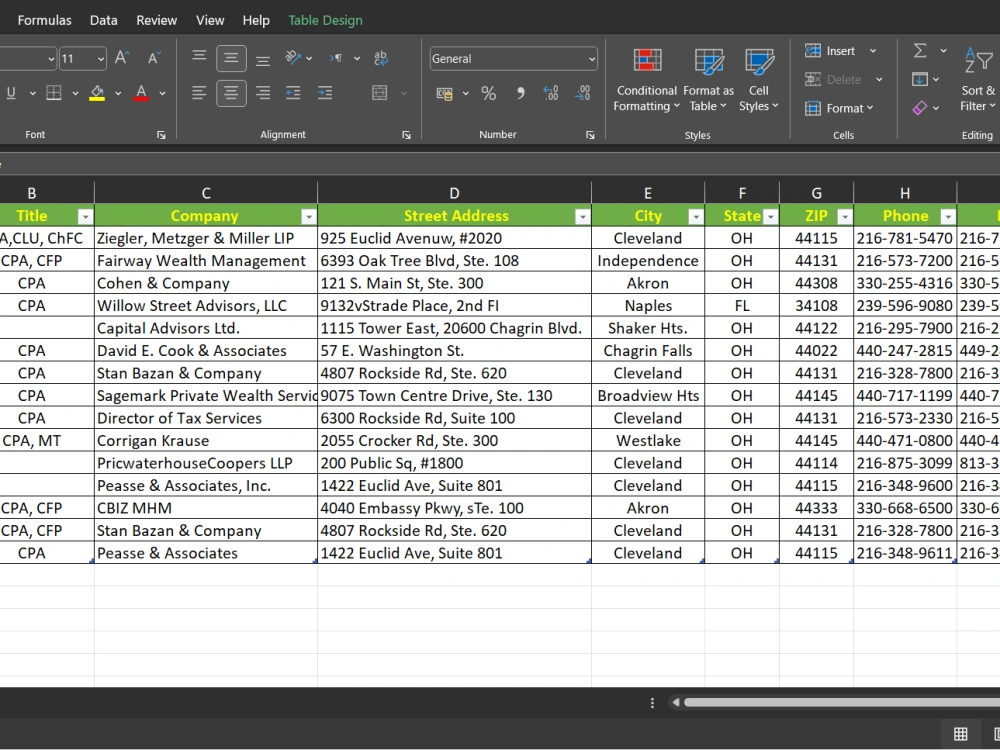Click Increase Font Size icon
1000x750 pixels.
coord(122,58)
